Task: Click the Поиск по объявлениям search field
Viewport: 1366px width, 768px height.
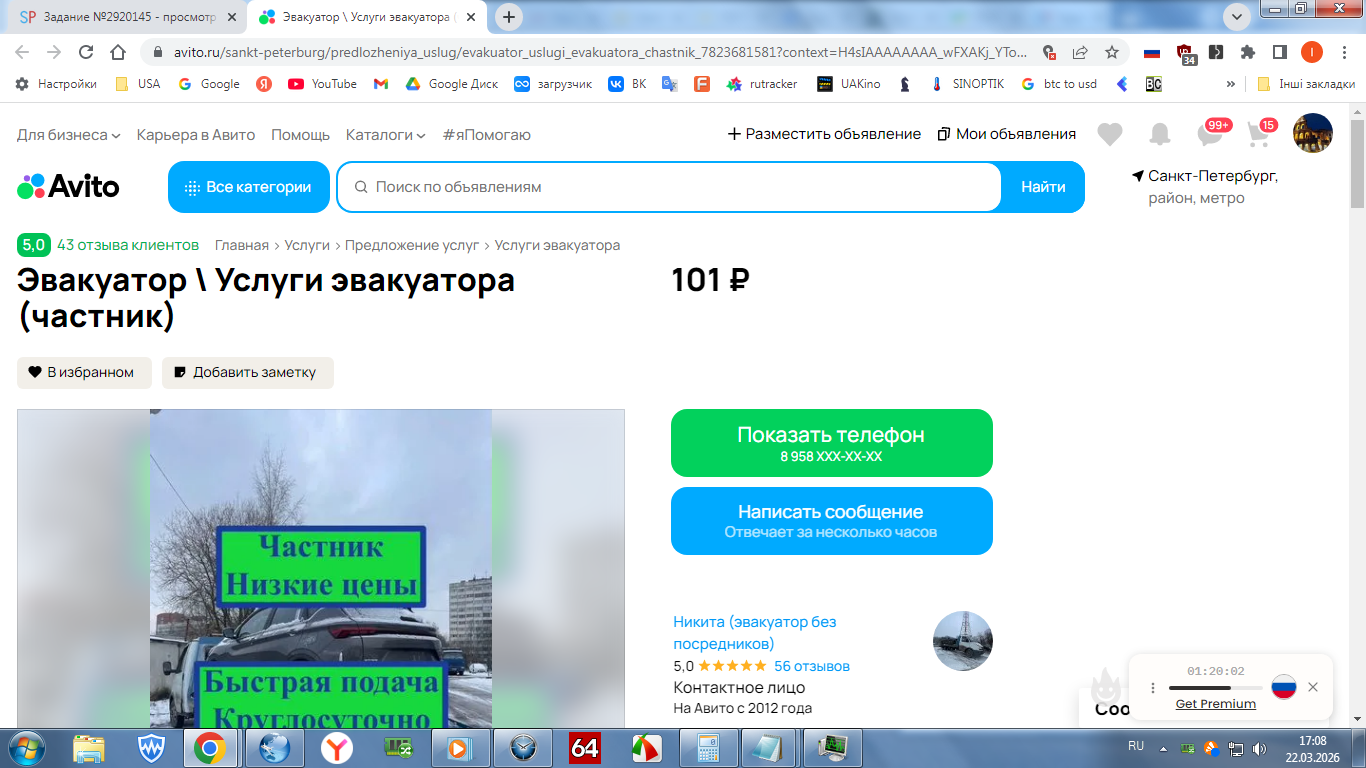Action: 669,187
